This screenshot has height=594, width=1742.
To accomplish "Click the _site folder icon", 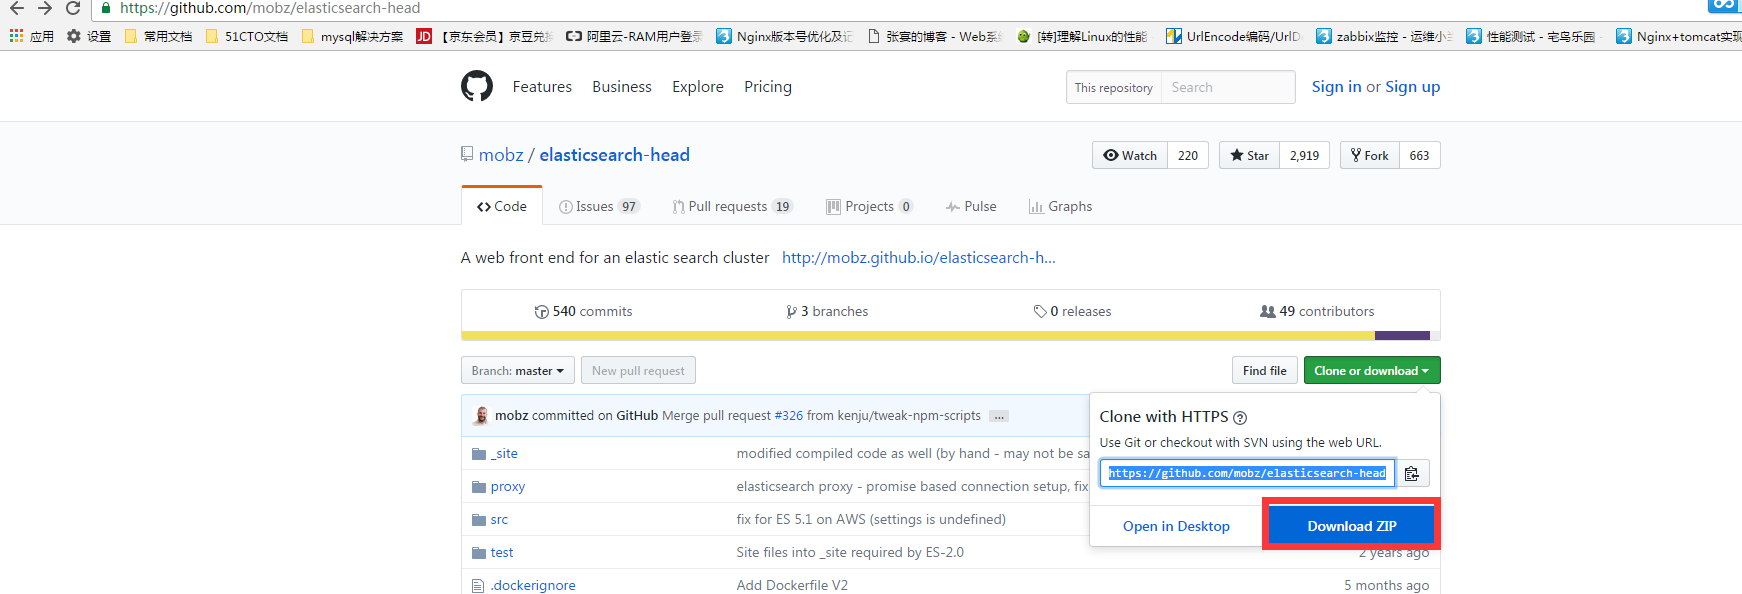I will (x=478, y=454).
